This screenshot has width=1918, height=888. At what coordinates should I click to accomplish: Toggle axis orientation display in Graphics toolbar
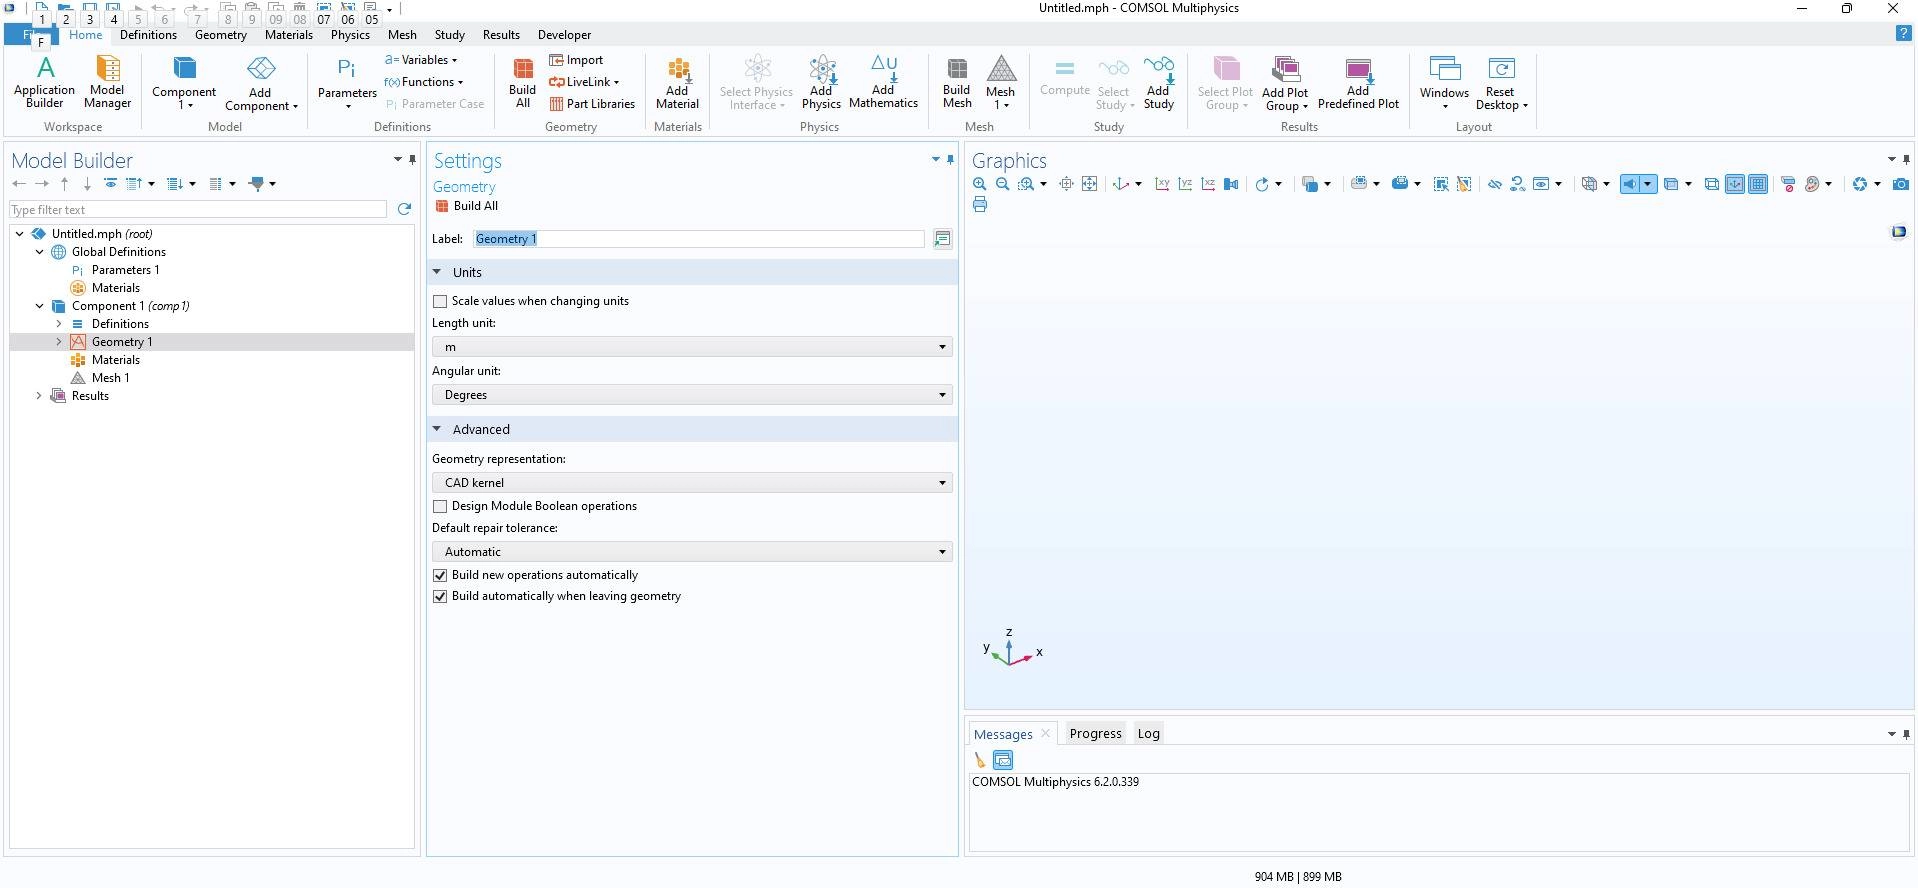[1735, 184]
